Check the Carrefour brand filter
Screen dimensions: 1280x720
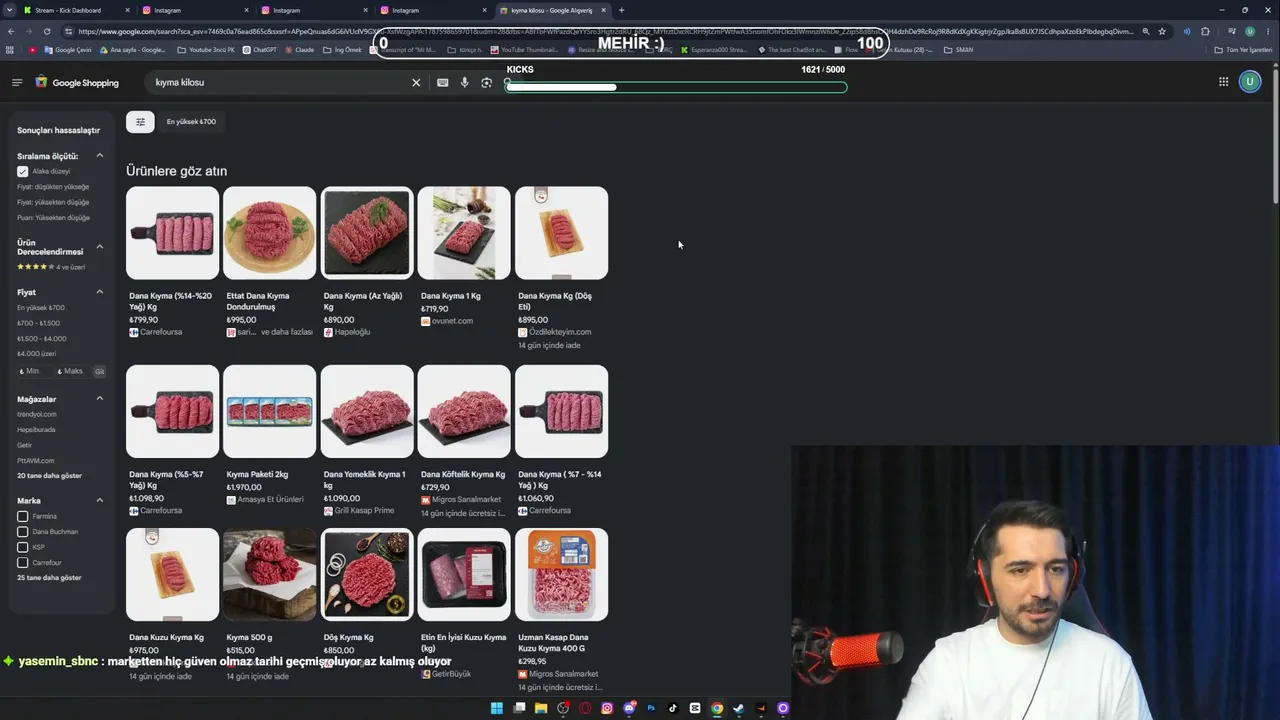[x=22, y=563]
